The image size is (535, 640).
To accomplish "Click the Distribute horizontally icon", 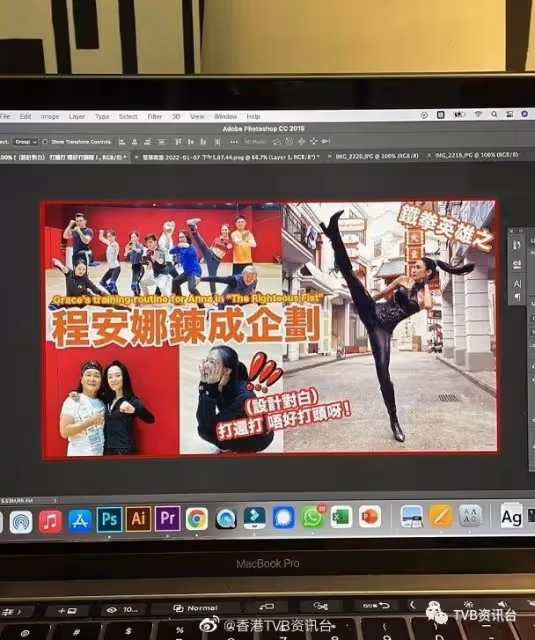I will 217,142.
